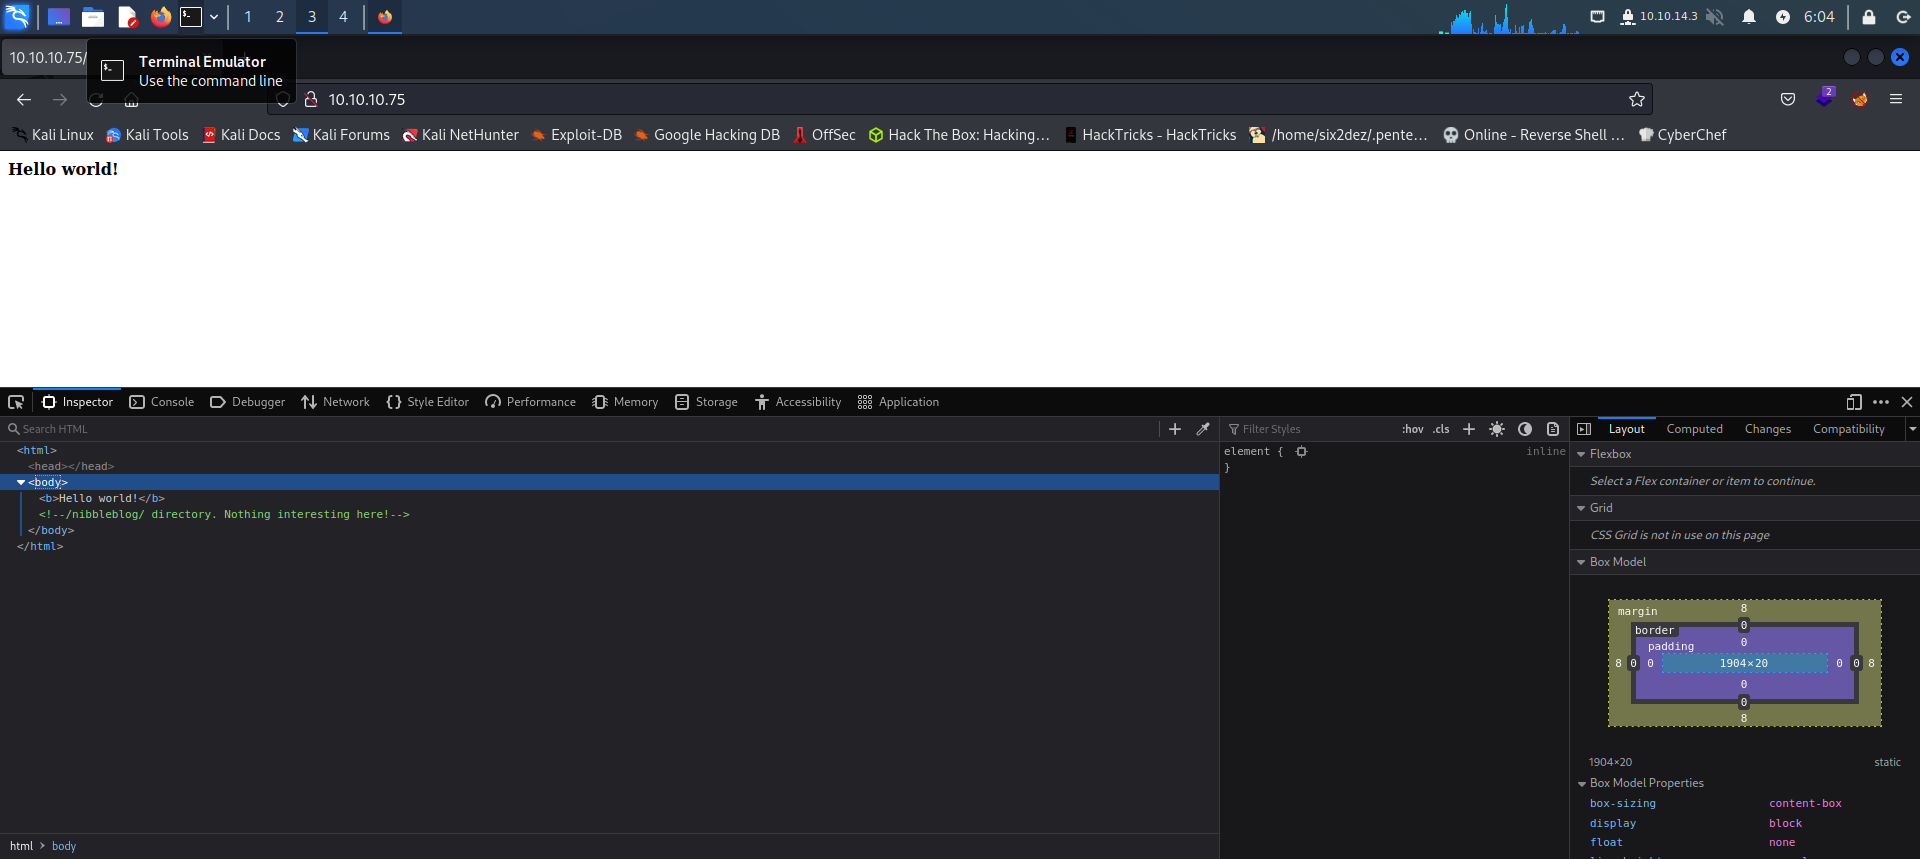Open the Firefox hamburger menu

coord(1896,99)
